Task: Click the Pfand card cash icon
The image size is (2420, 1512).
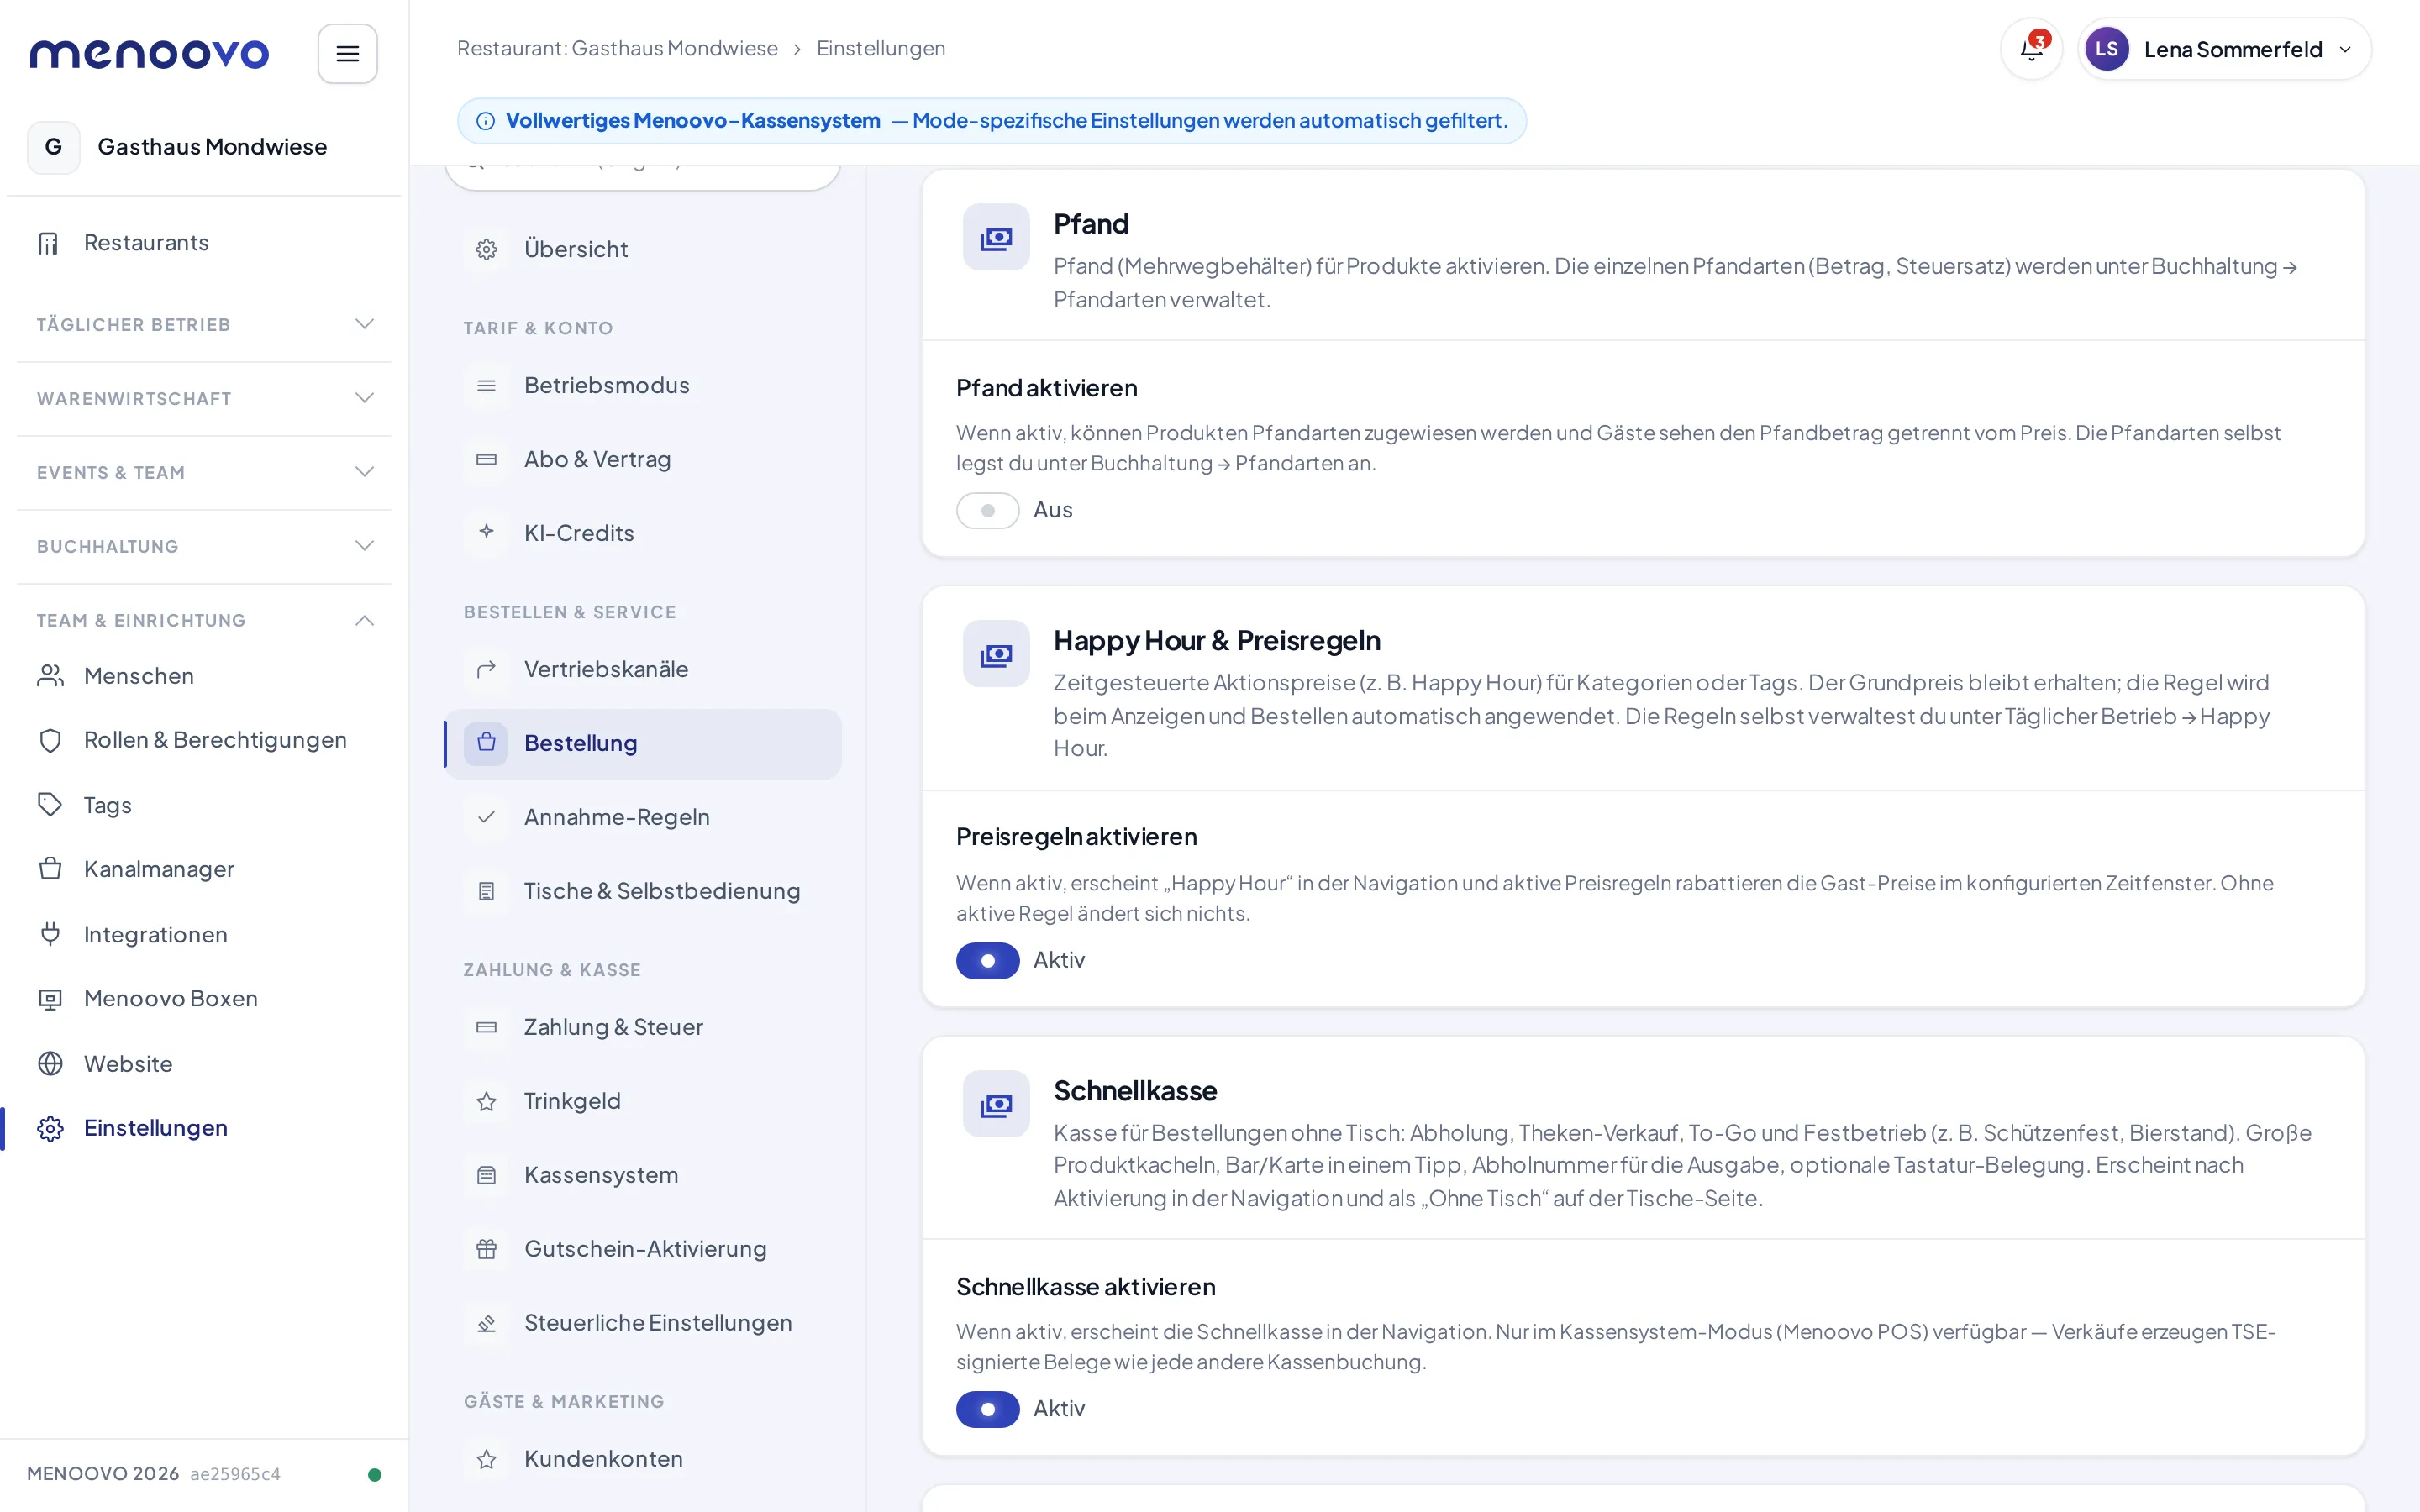Action: [996, 238]
